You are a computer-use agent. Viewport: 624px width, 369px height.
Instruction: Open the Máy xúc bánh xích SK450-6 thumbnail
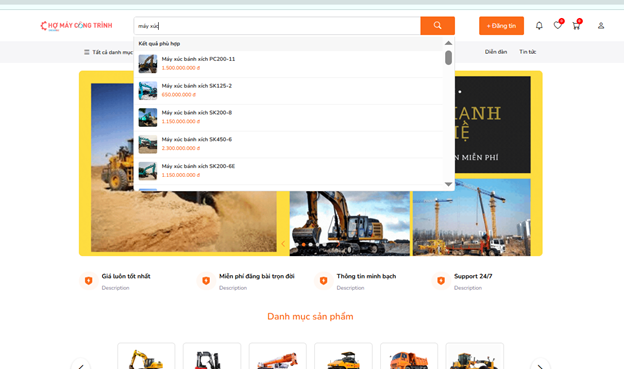(148, 144)
